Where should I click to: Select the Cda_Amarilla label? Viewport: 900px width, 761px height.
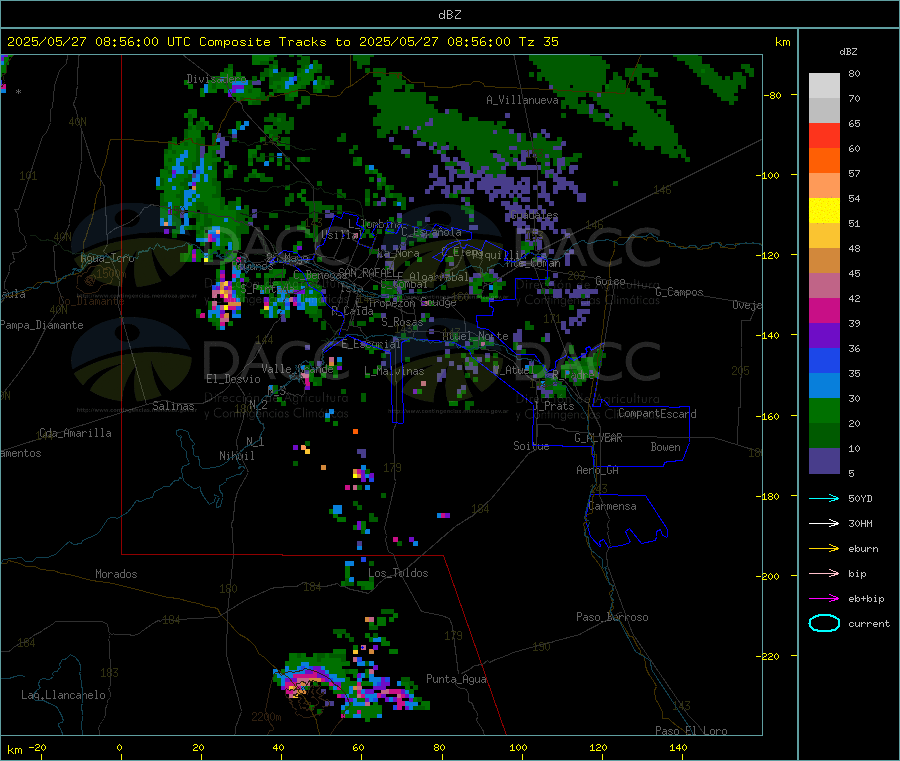pos(75,433)
